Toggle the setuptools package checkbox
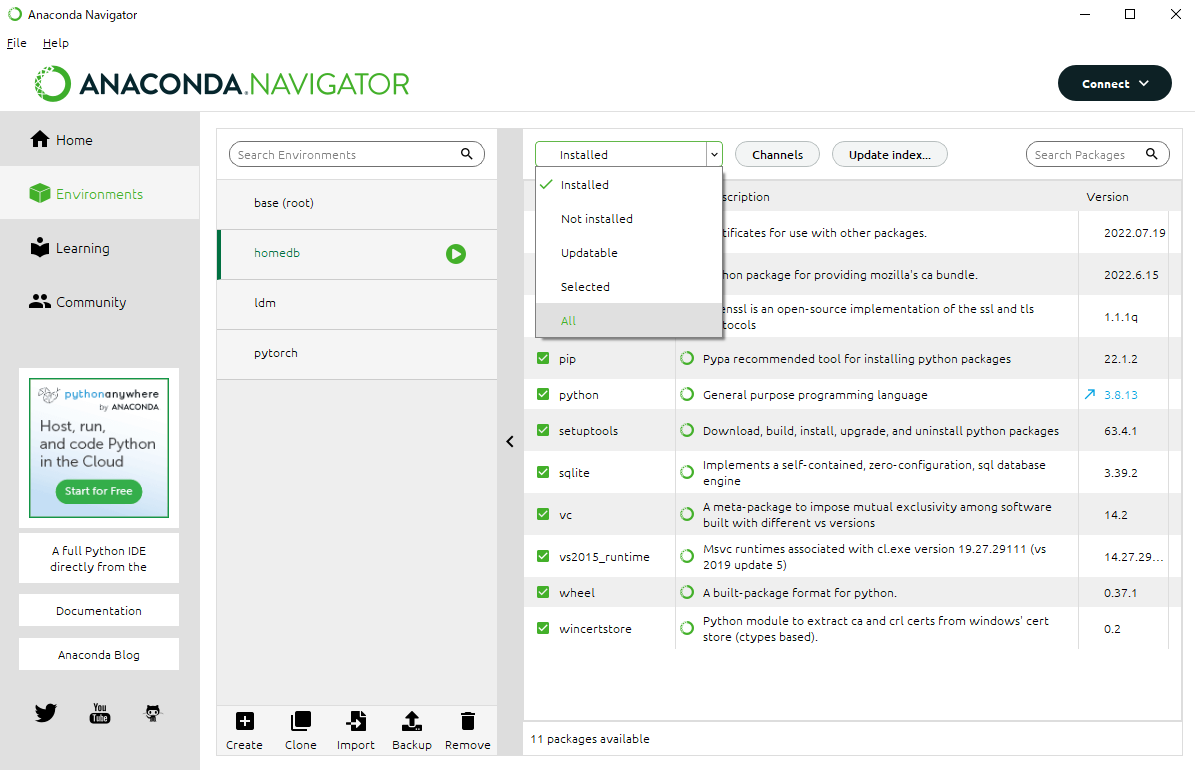The width and height of the screenshot is (1195, 770). tap(543, 430)
